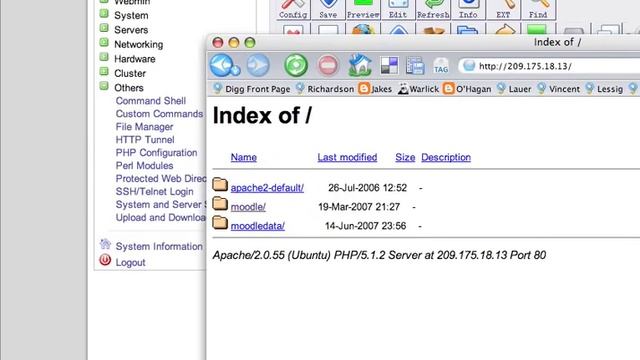Expand the Hardware category in Webmin
The image size is (640, 360).
(x=104, y=57)
